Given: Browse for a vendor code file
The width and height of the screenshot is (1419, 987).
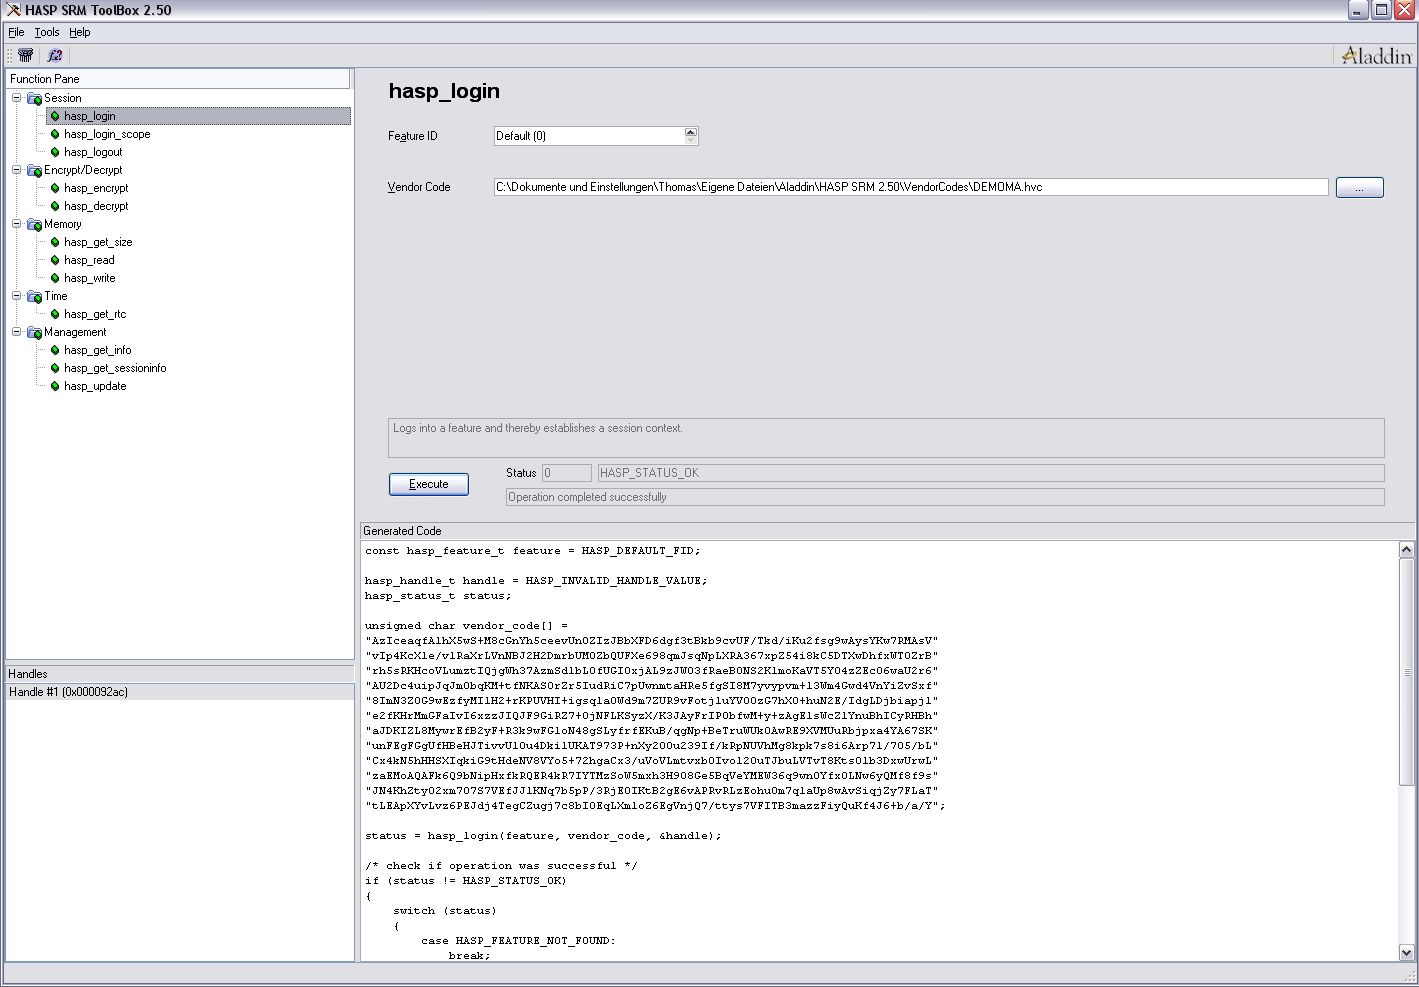Looking at the screenshot, I should coord(1360,187).
